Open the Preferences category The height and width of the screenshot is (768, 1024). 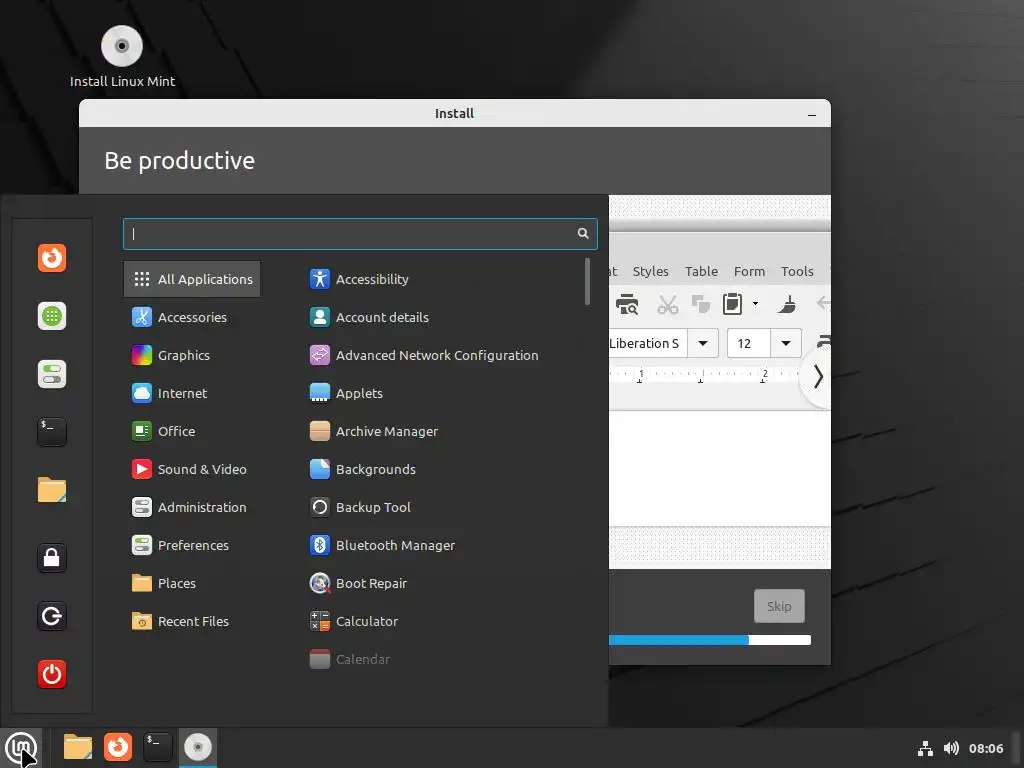click(x=192, y=545)
